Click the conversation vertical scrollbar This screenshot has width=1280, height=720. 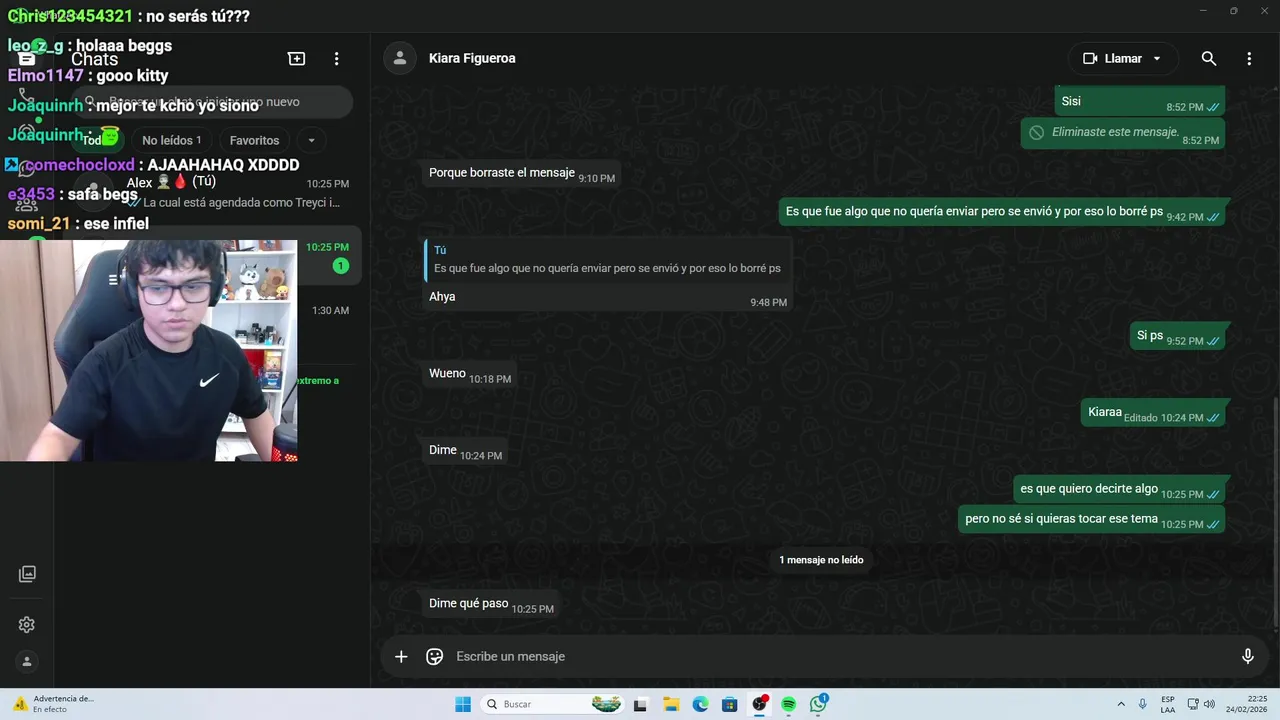point(1275,512)
